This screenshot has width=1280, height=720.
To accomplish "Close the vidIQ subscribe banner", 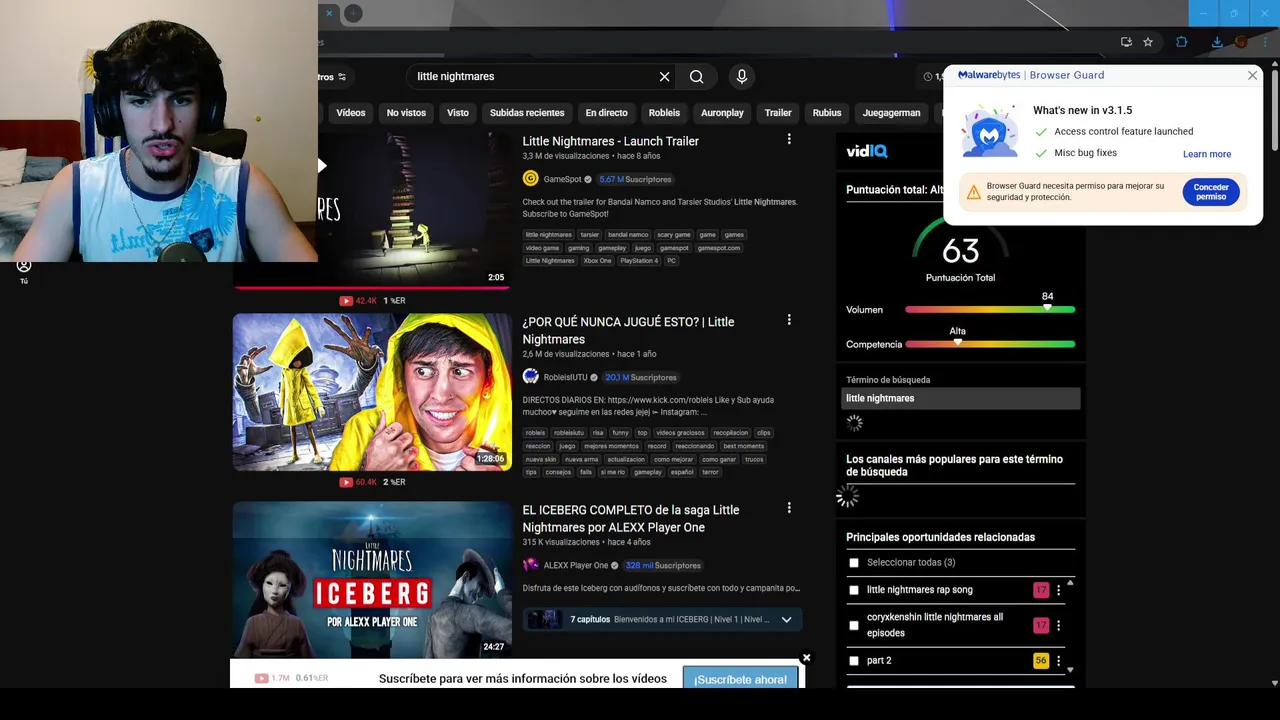I will coord(806,658).
